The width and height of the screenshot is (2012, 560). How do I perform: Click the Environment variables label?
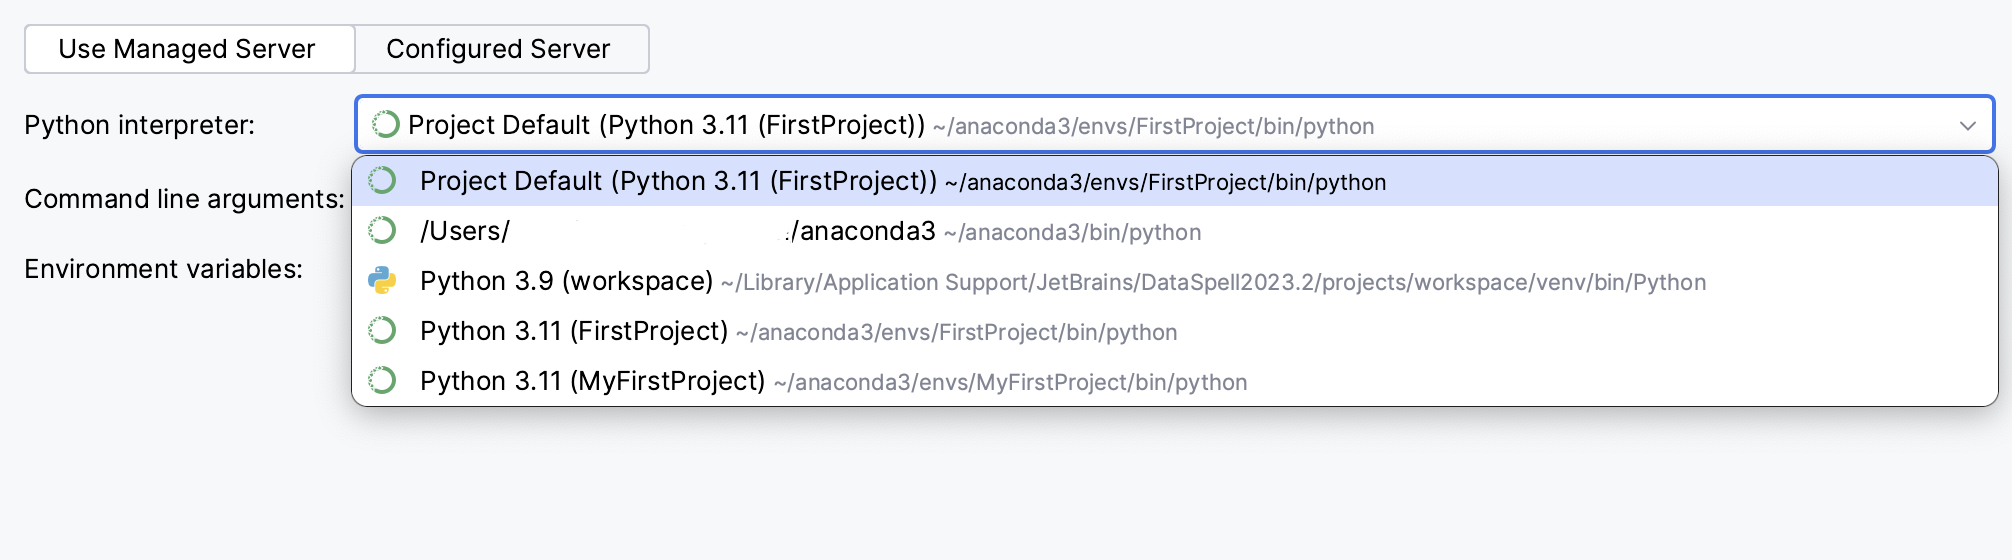(x=163, y=269)
